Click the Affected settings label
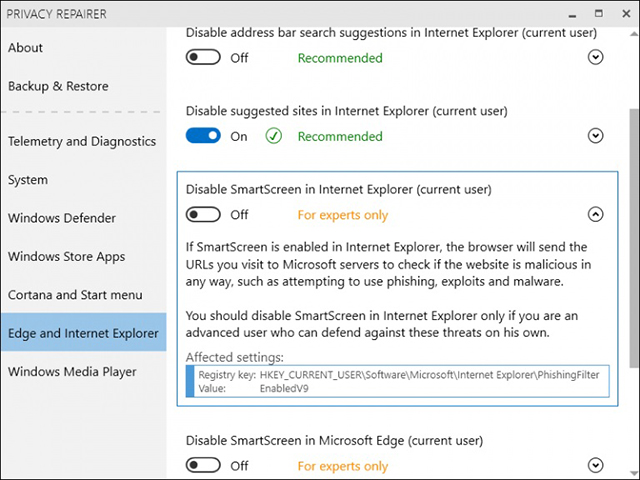The height and width of the screenshot is (480, 640). tap(235, 358)
